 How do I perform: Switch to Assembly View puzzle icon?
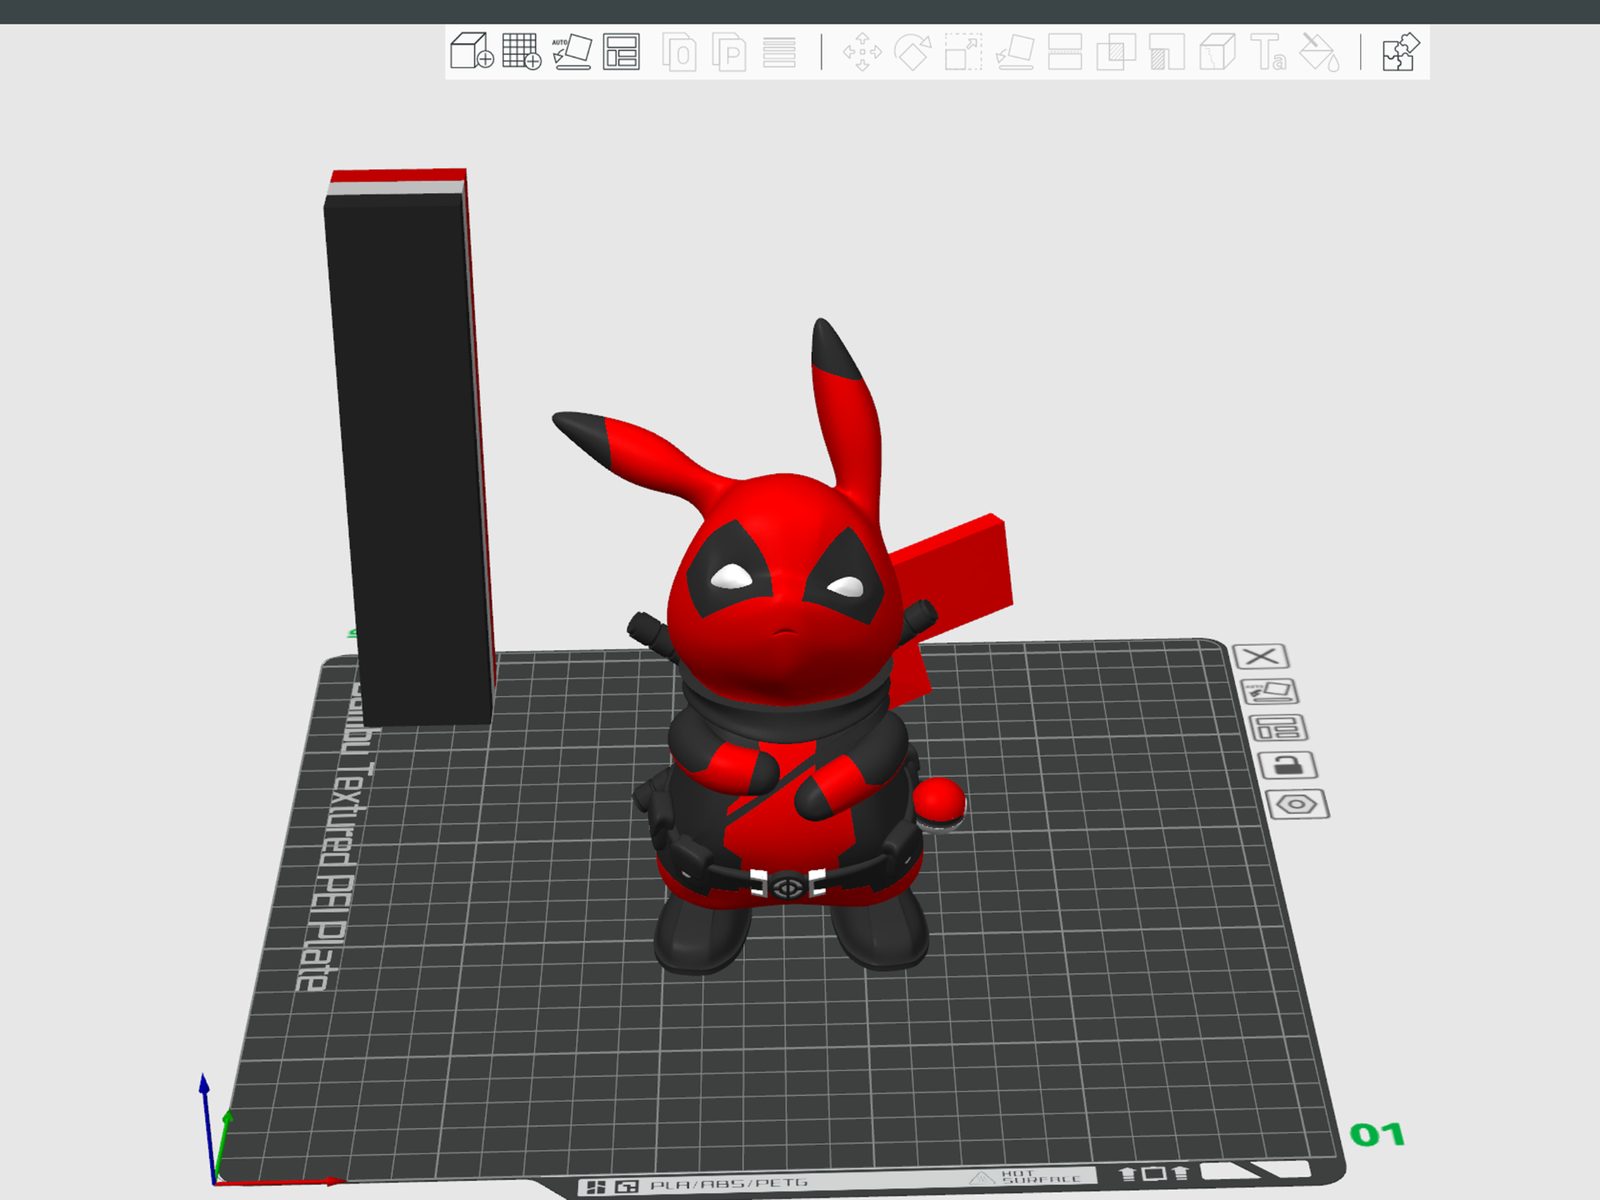(x=1400, y=51)
